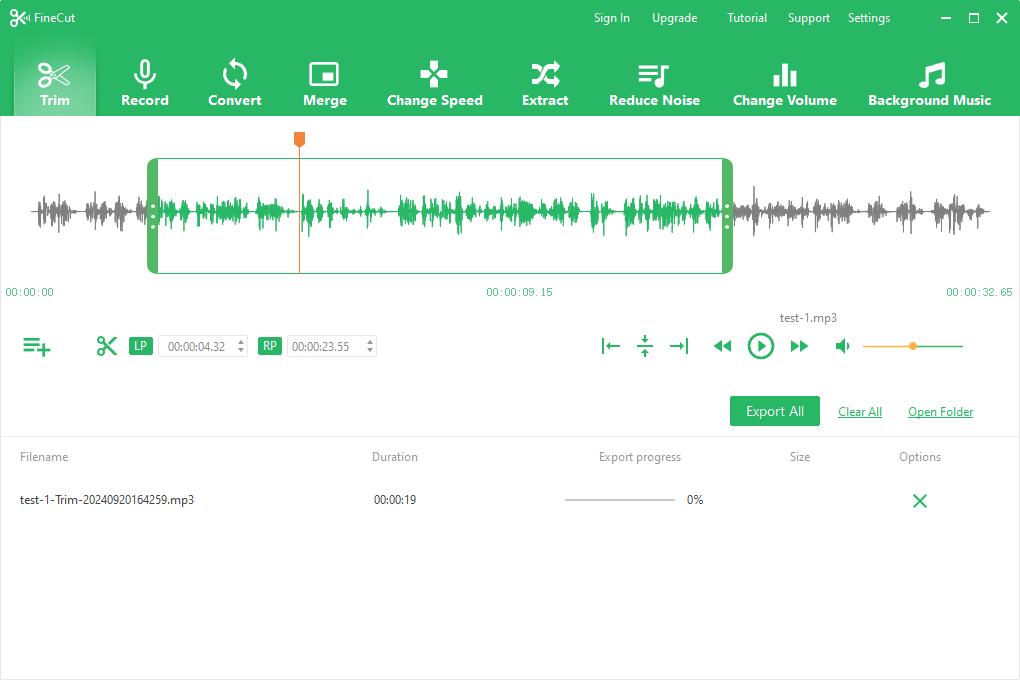The image size is (1020, 680).
Task: Click the LP left point button
Action: (141, 346)
